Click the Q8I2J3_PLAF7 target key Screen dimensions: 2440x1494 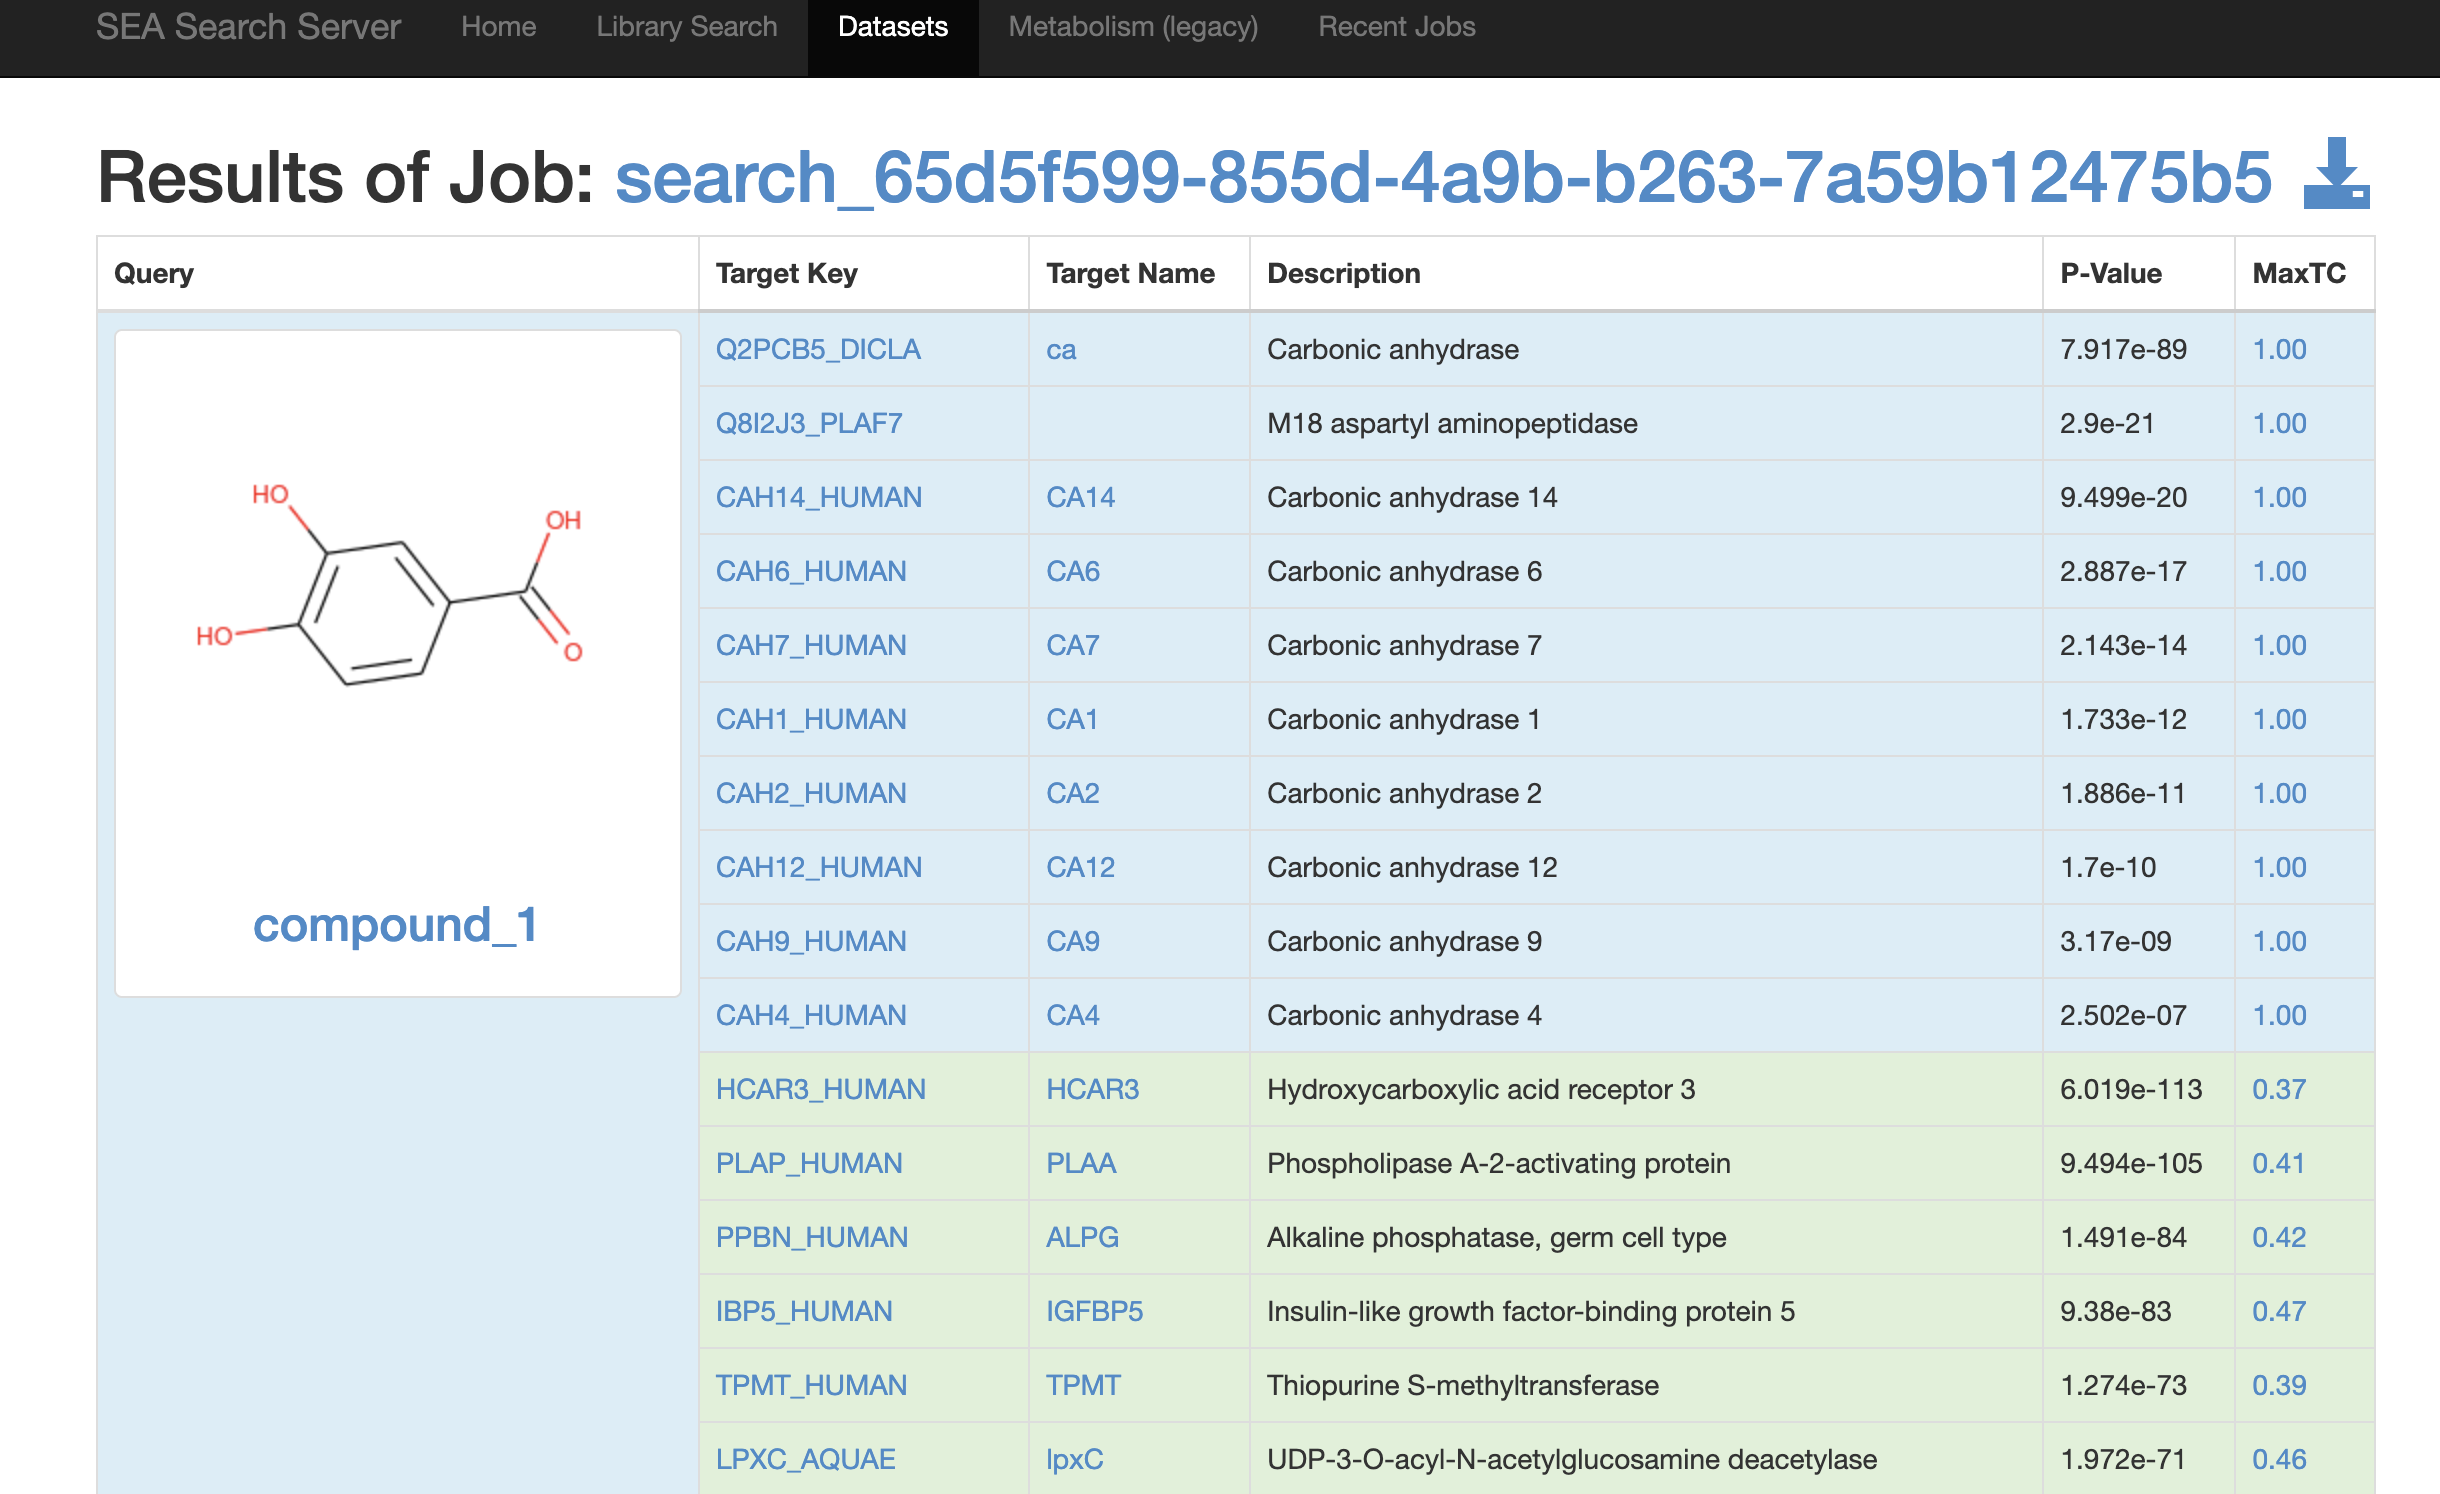808,424
